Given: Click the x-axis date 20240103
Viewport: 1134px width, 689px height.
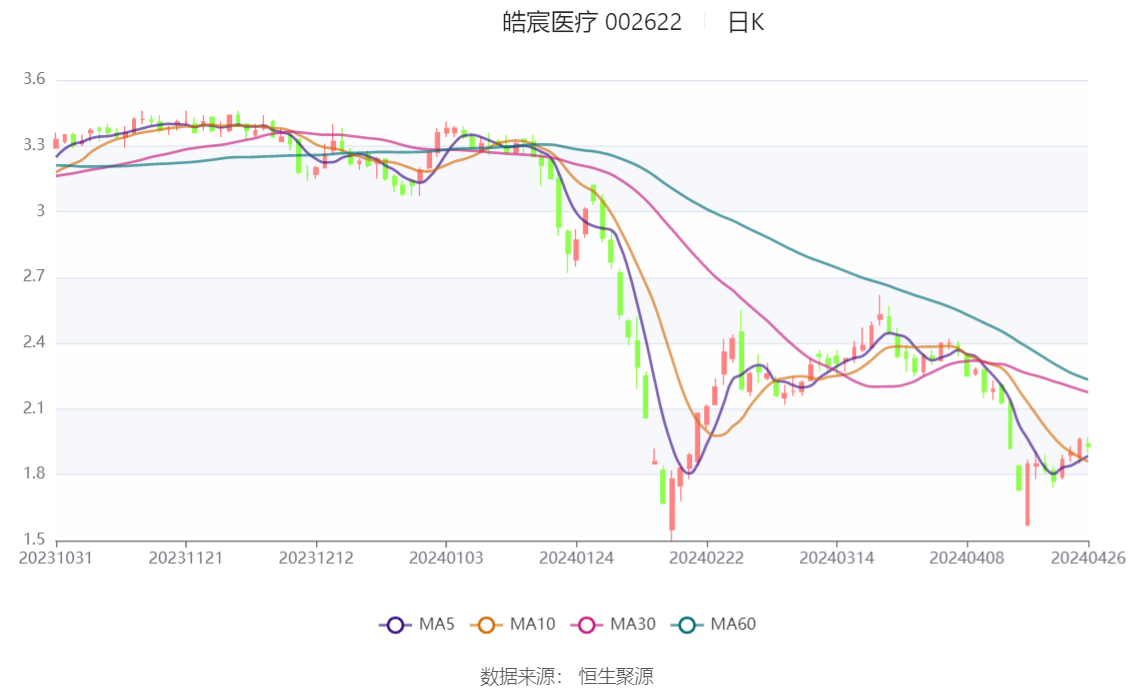Looking at the screenshot, I should tap(446, 558).
